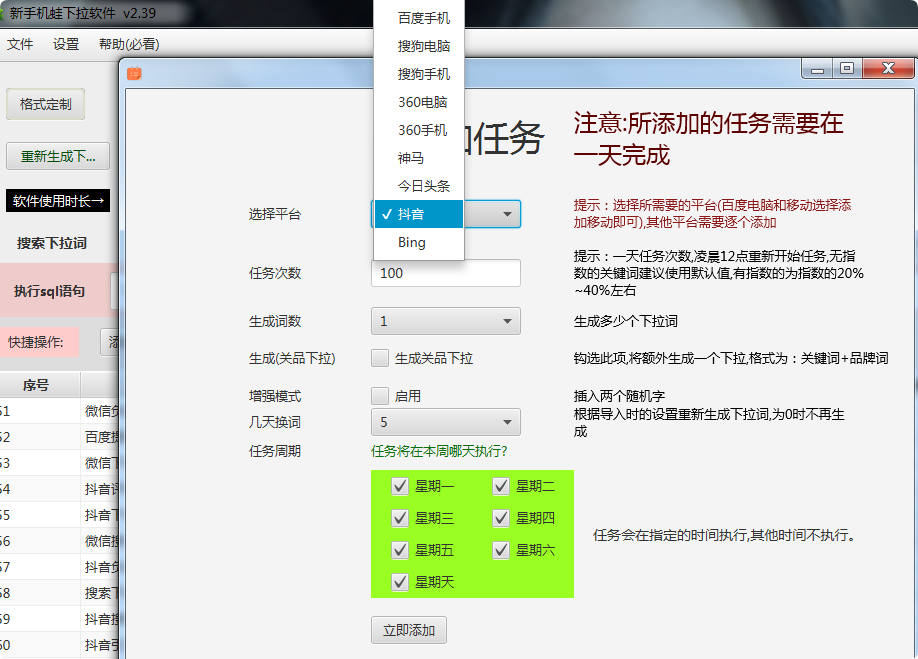Uncheck the 星期六 weekday option

tap(500, 548)
